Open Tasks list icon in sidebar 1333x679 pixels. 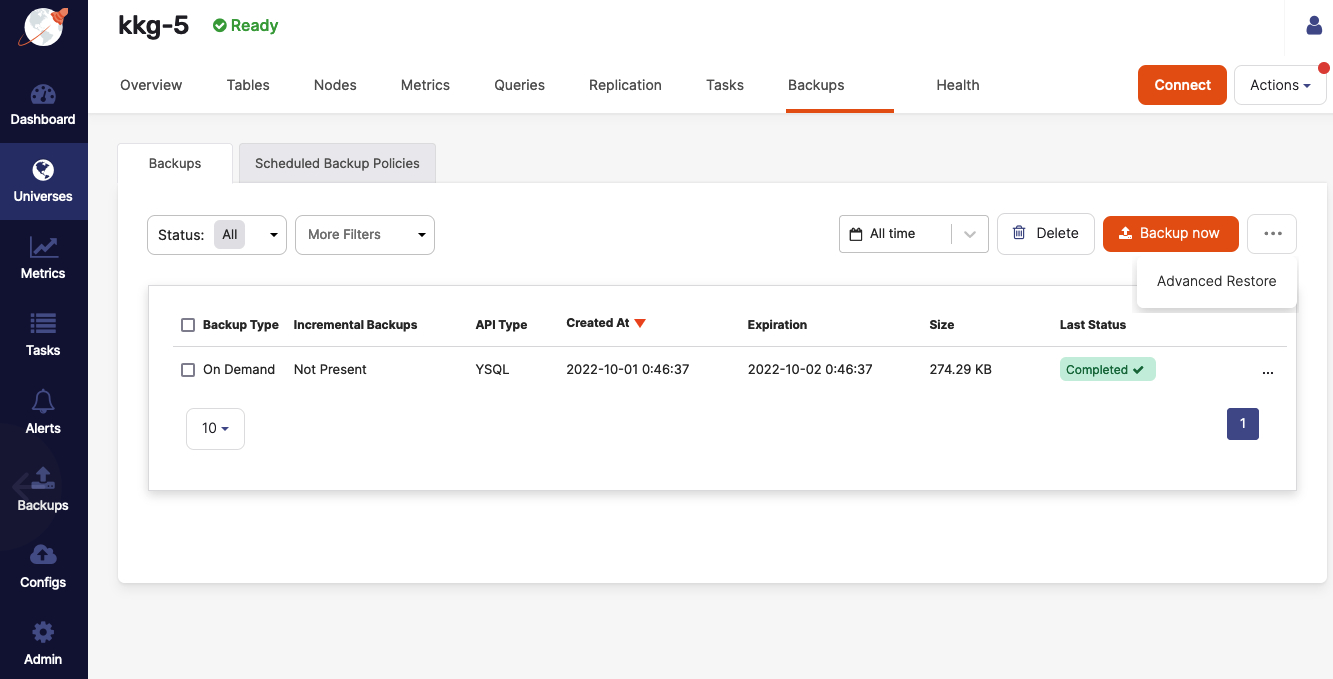click(x=43, y=324)
